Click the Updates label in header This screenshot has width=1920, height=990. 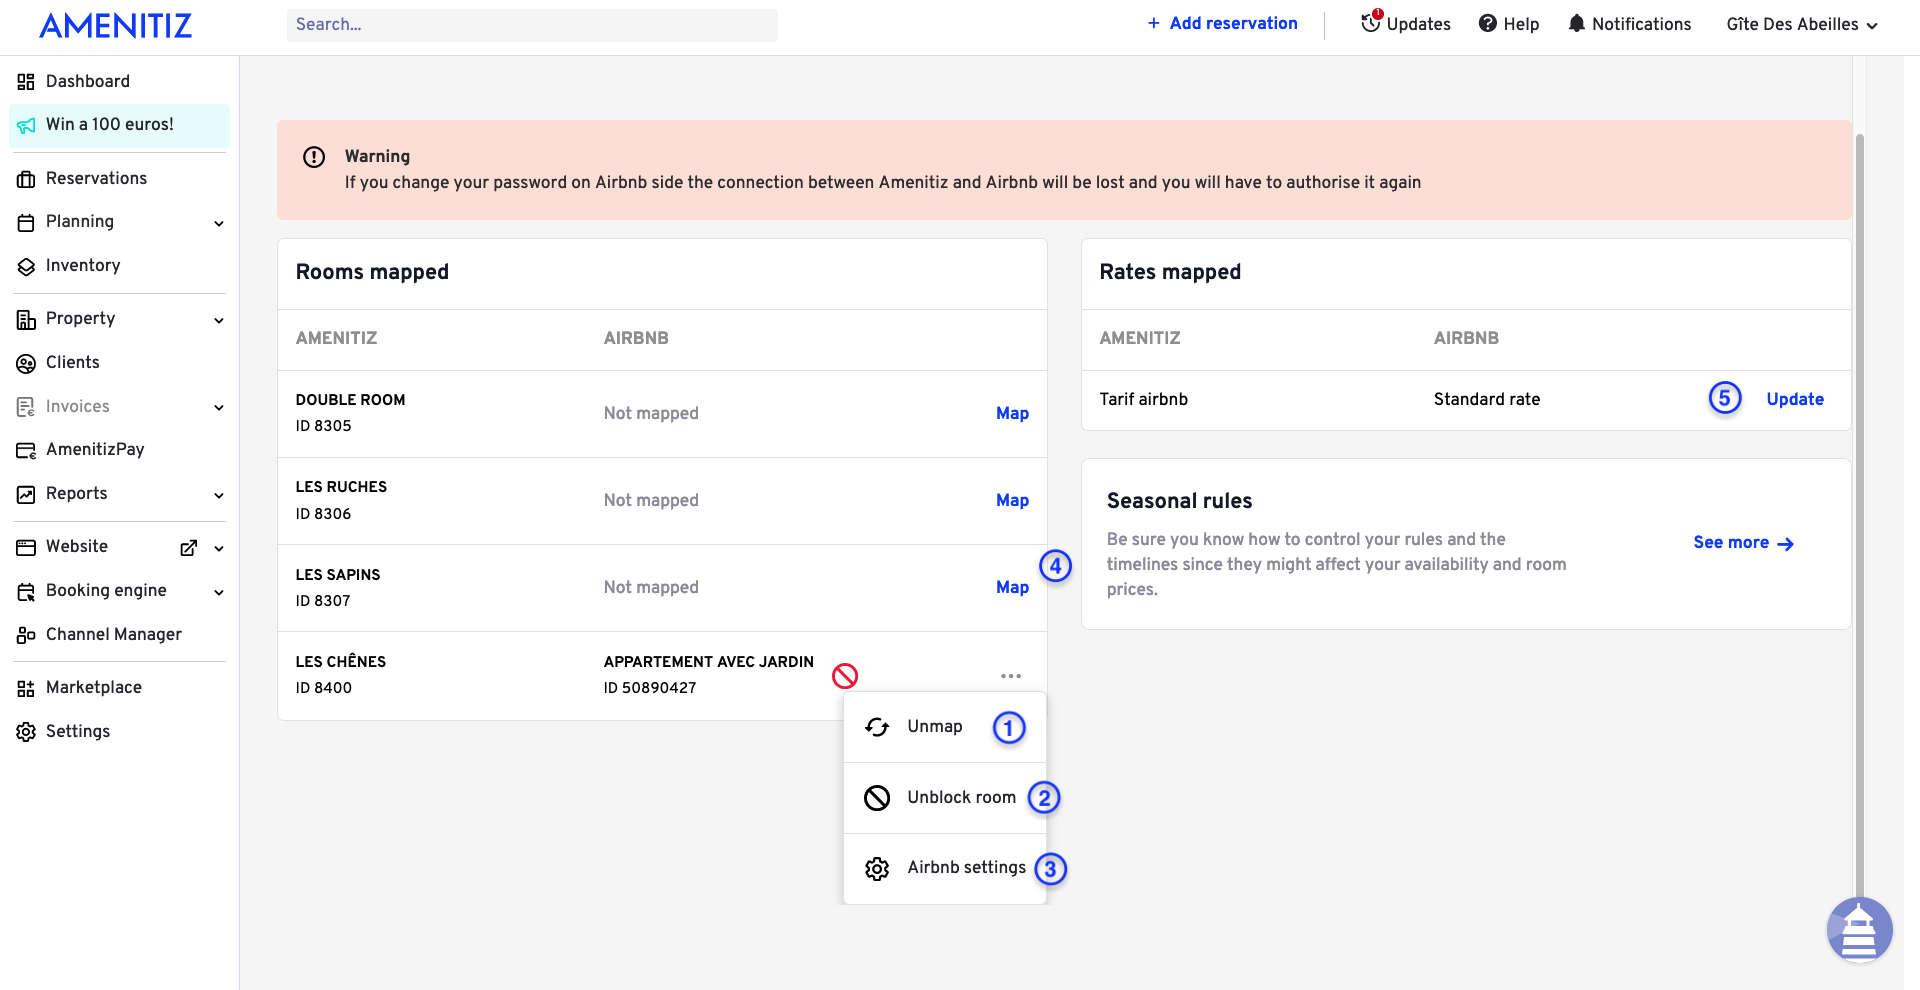pyautogui.click(x=1418, y=24)
